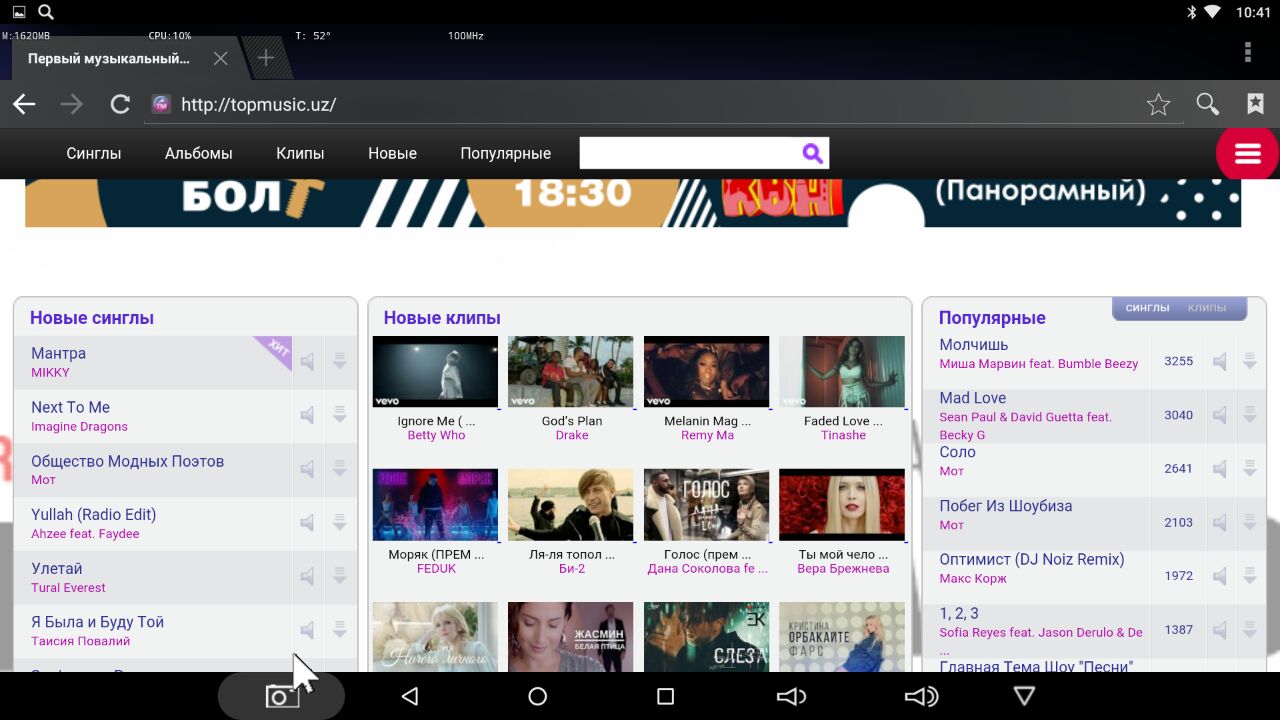This screenshot has width=1280, height=720.
Task: Raise volume with the navigation bar icon
Action: tap(921, 697)
